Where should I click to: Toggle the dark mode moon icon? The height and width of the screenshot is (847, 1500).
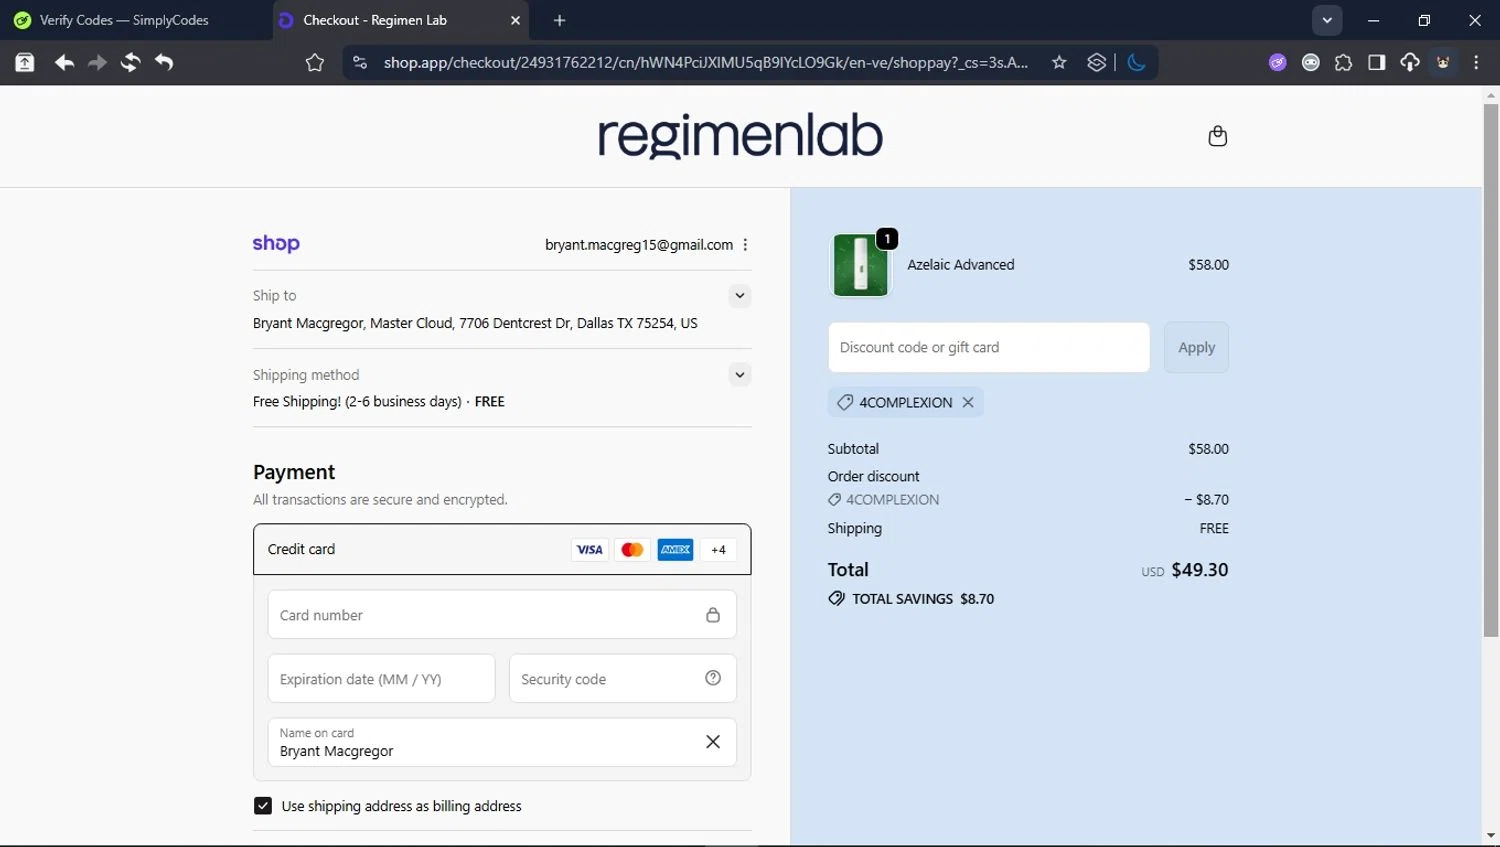pyautogui.click(x=1136, y=63)
